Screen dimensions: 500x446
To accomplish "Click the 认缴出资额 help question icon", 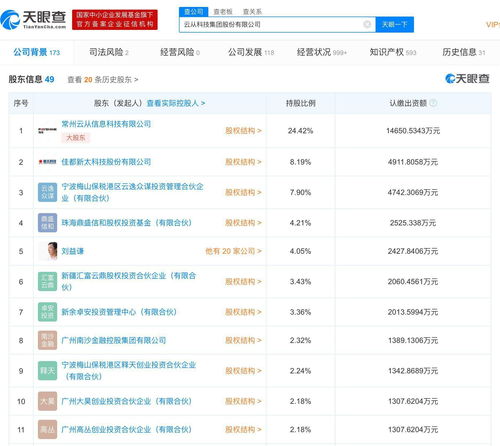I will pyautogui.click(x=433, y=103).
